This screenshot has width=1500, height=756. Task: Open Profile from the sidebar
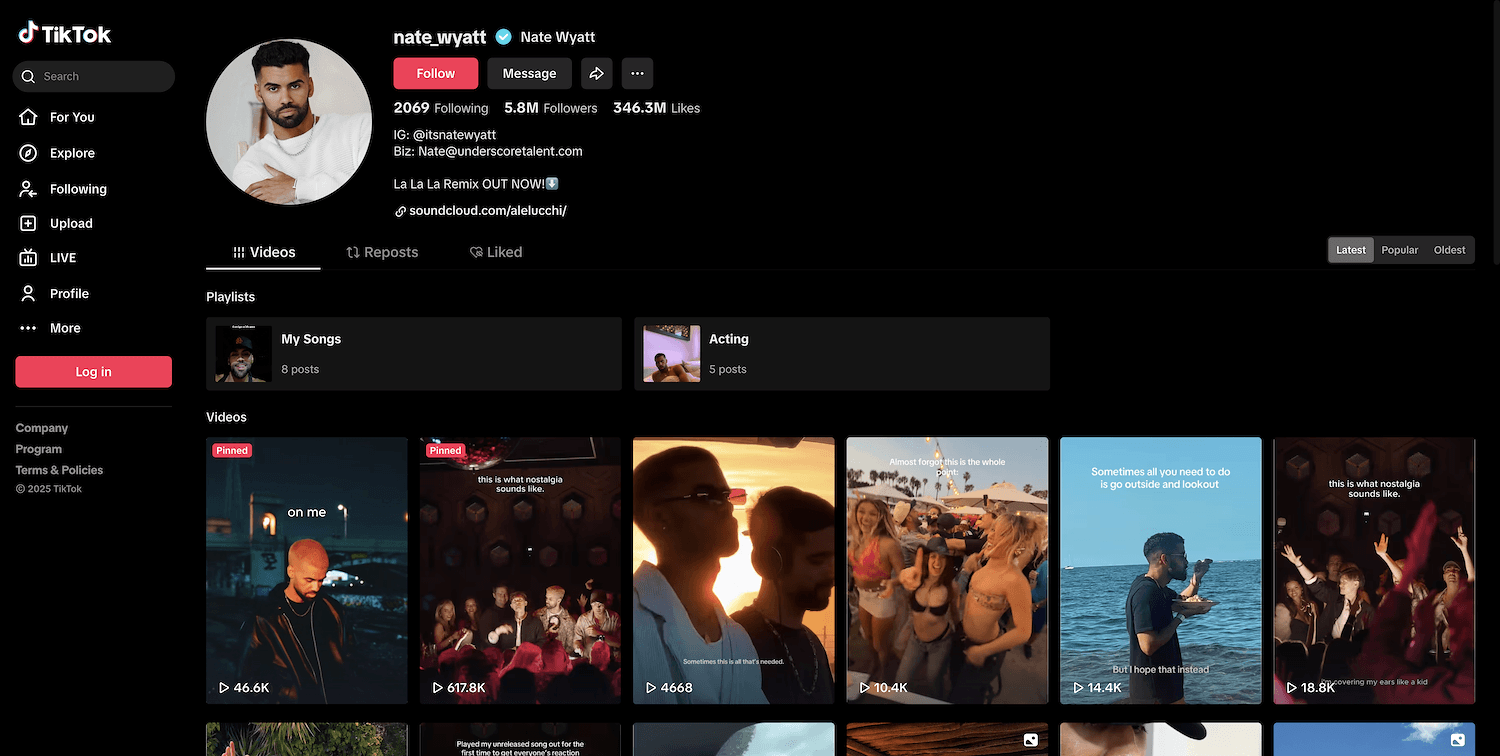point(69,293)
